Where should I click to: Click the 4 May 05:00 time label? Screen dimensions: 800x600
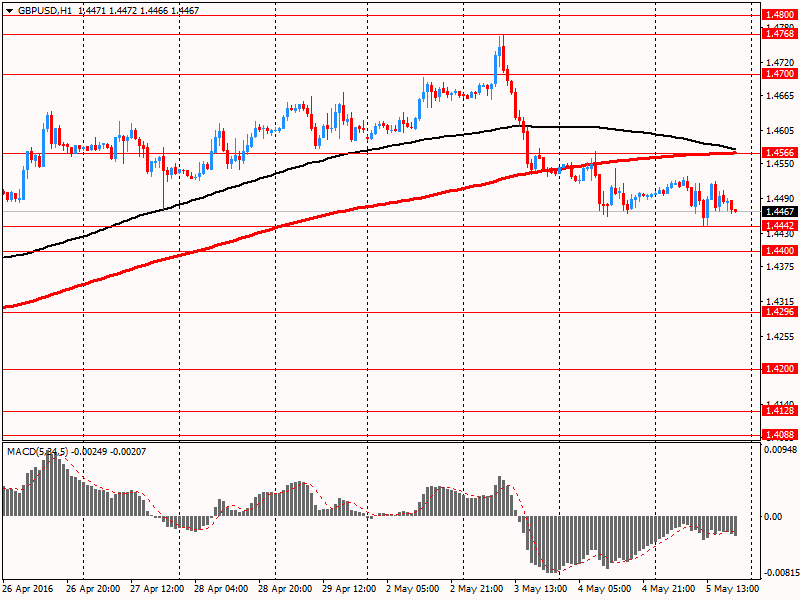coord(605,589)
